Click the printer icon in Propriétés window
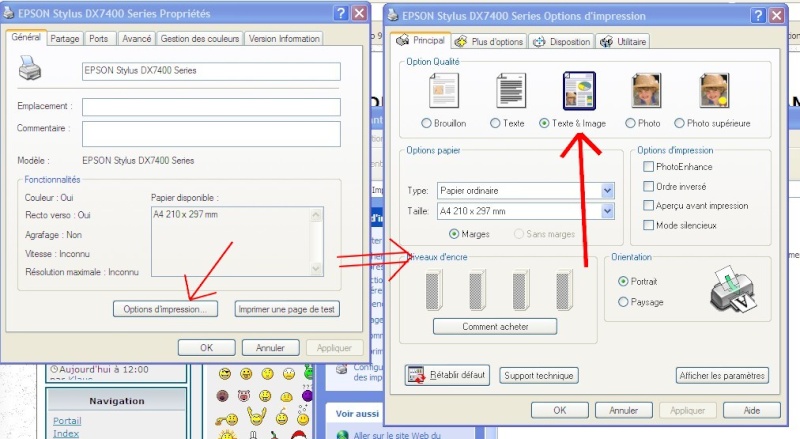The width and height of the screenshot is (800, 439). click(x=30, y=68)
